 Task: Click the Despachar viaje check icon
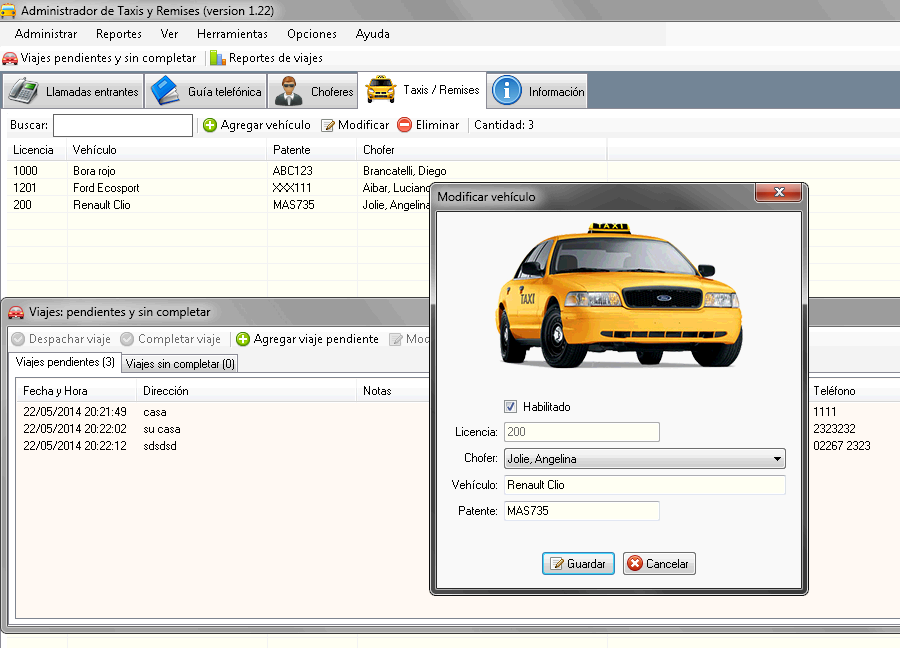pyautogui.click(x=18, y=339)
